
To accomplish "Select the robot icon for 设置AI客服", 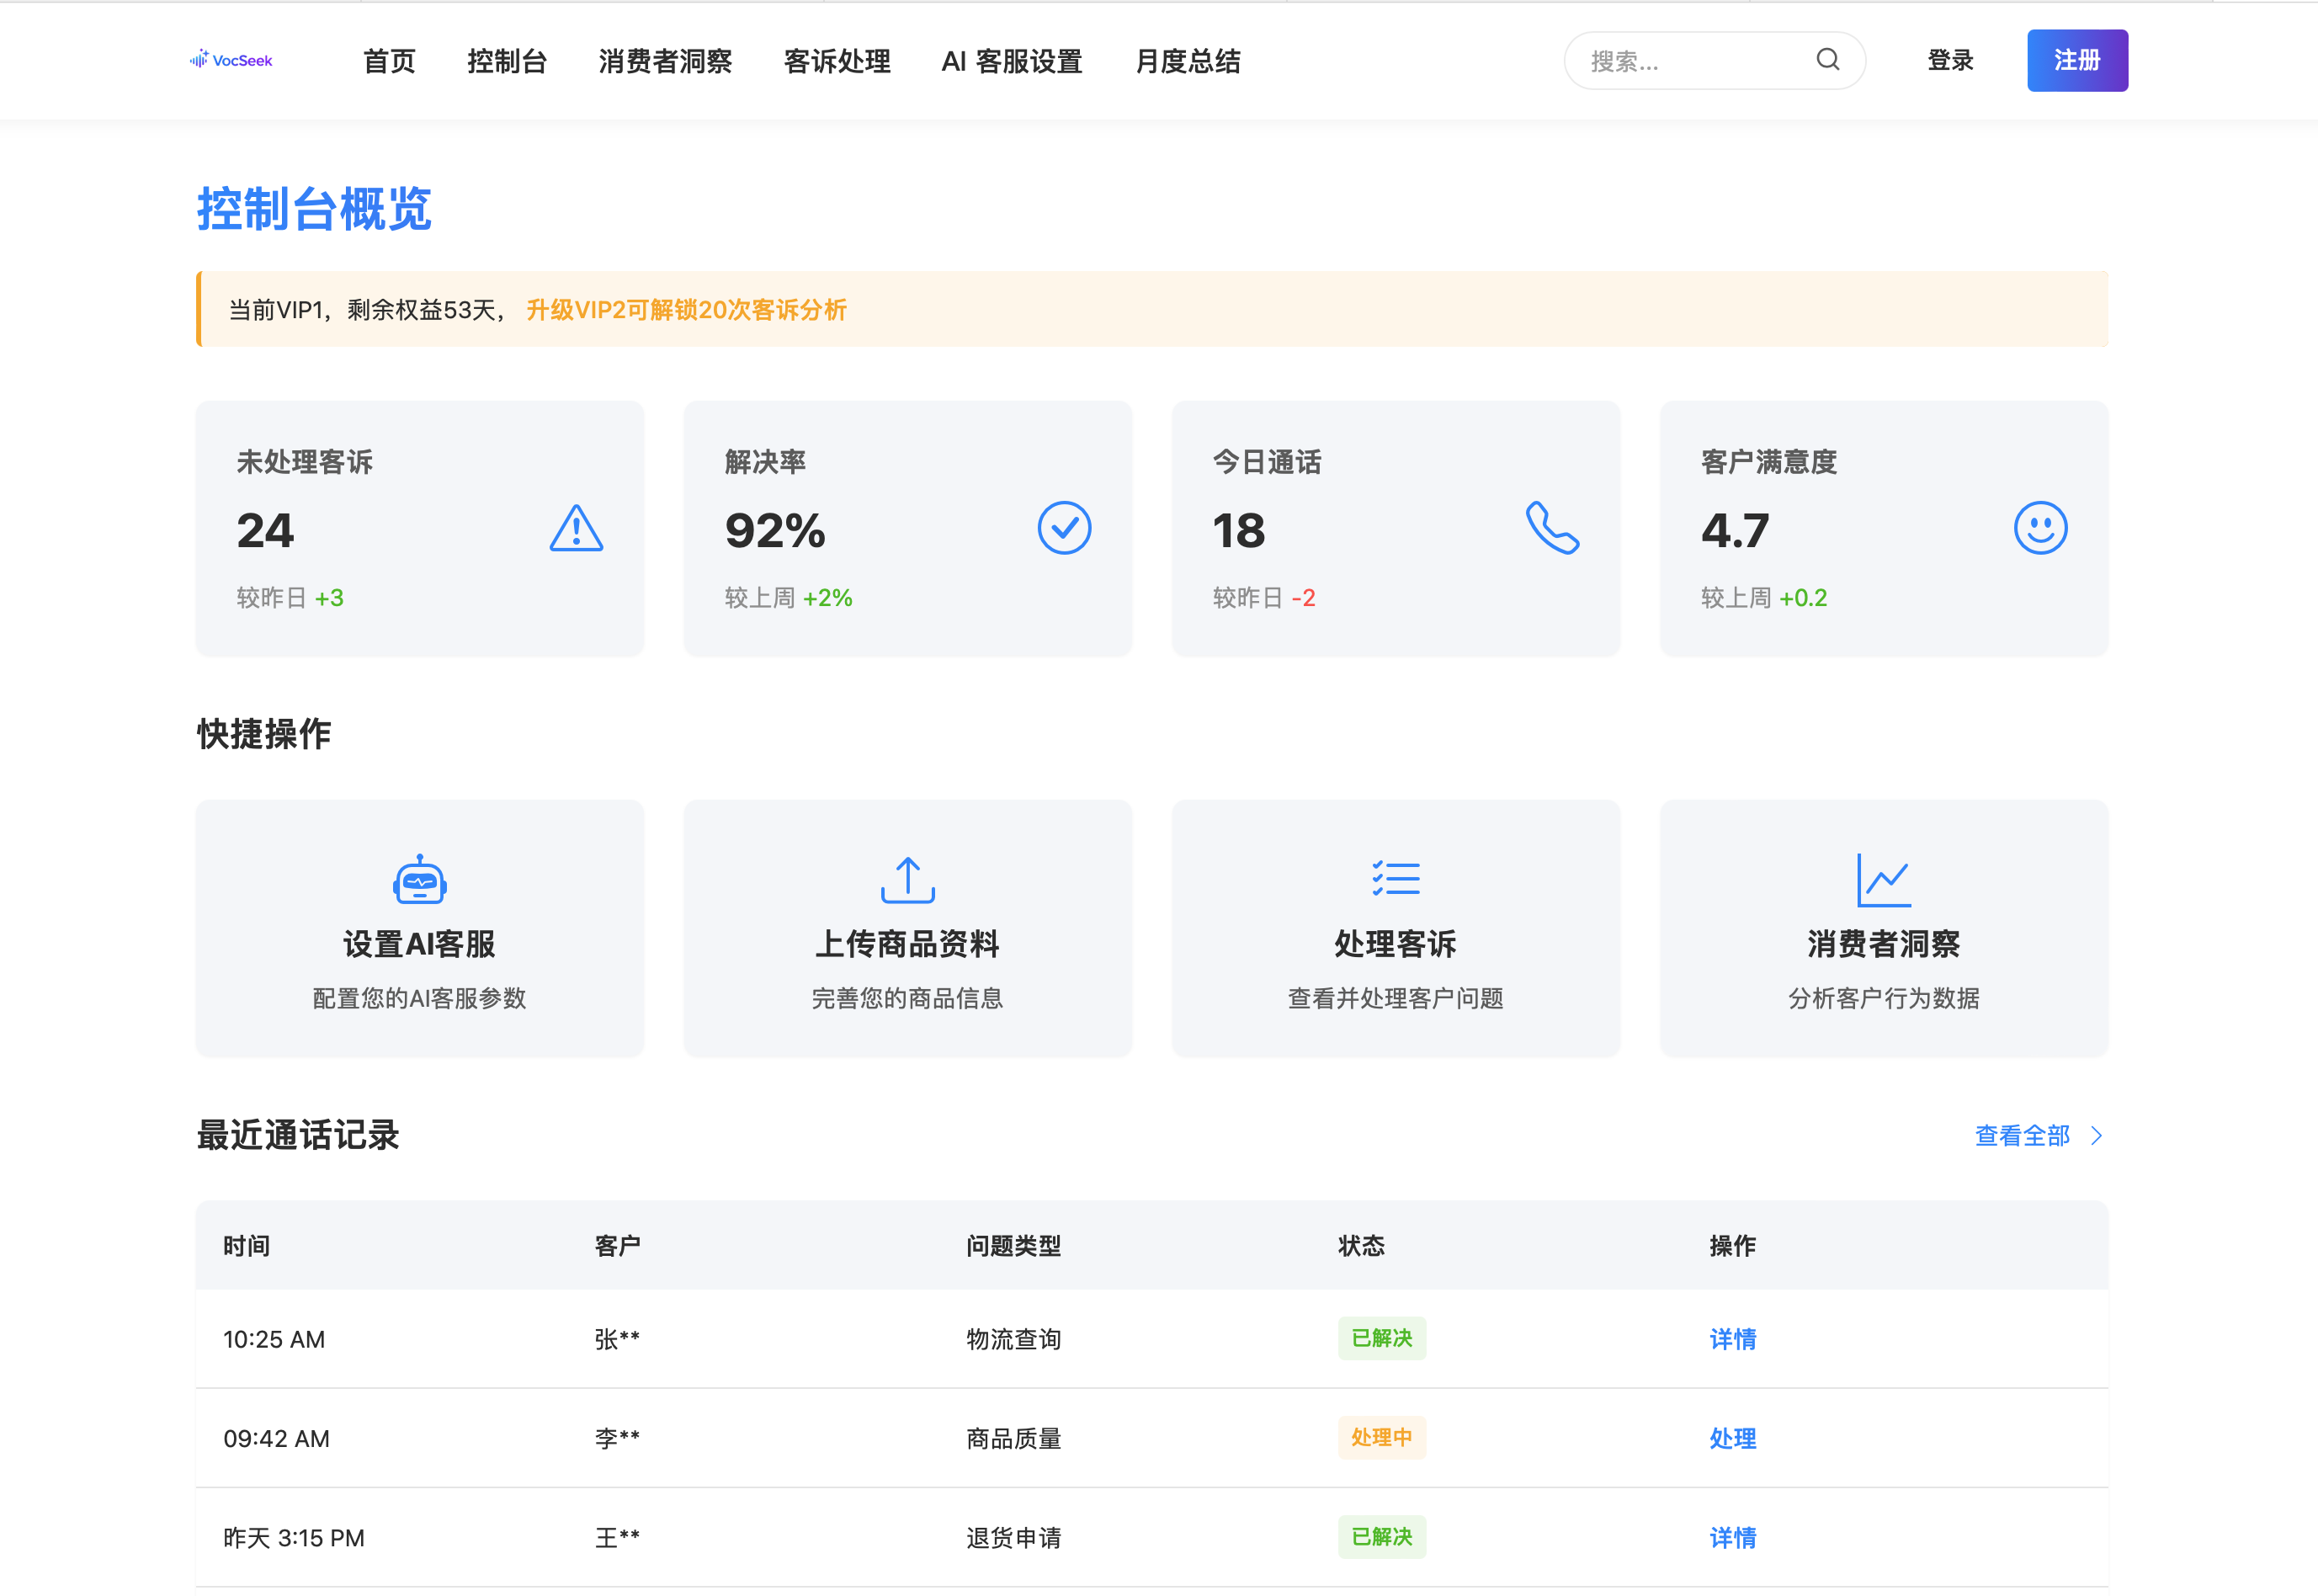I will click(420, 880).
